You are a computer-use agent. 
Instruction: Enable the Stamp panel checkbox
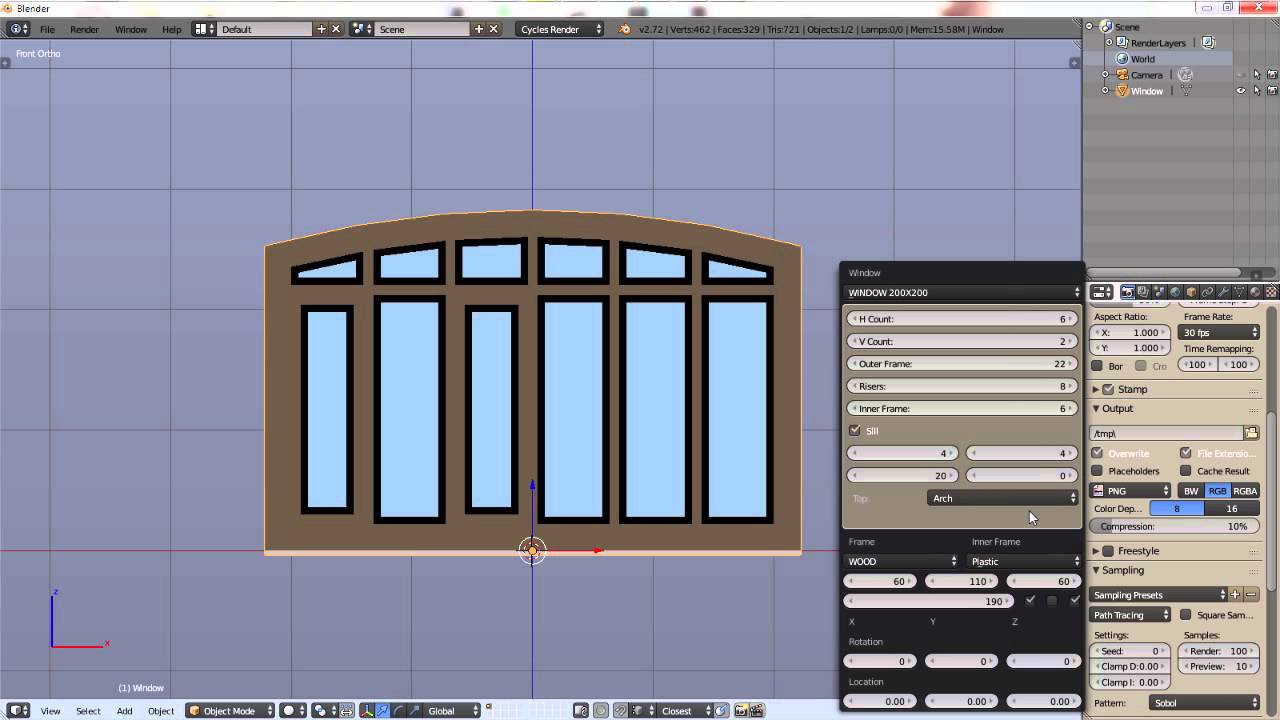1108,389
